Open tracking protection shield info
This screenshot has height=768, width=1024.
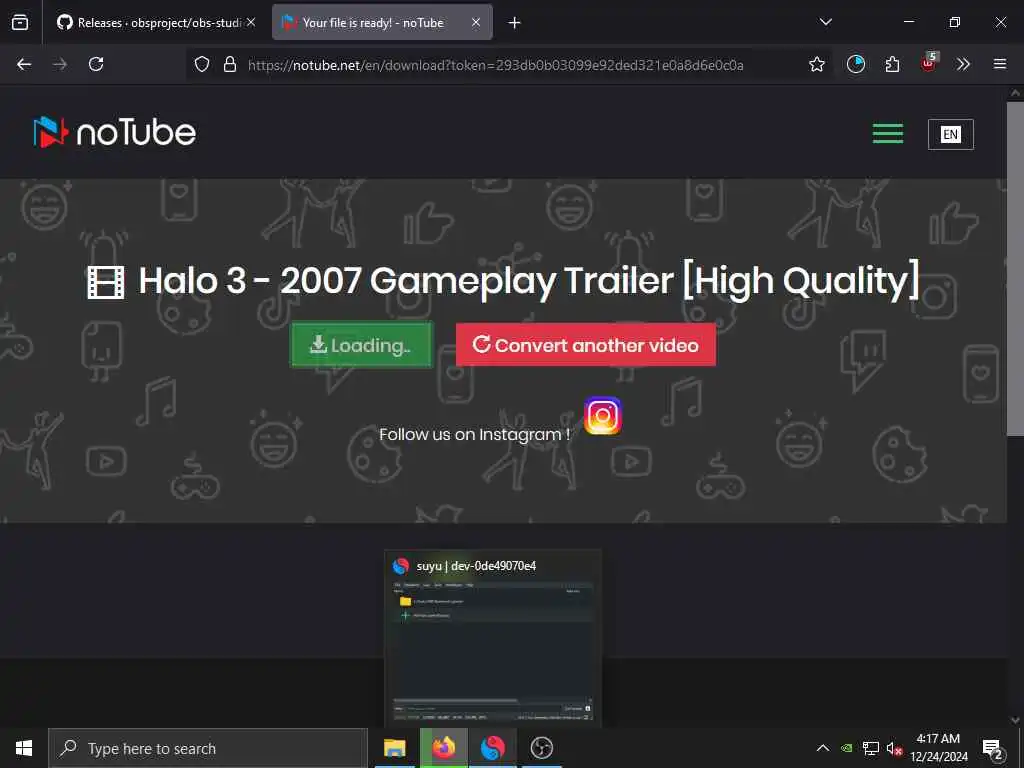pos(202,64)
